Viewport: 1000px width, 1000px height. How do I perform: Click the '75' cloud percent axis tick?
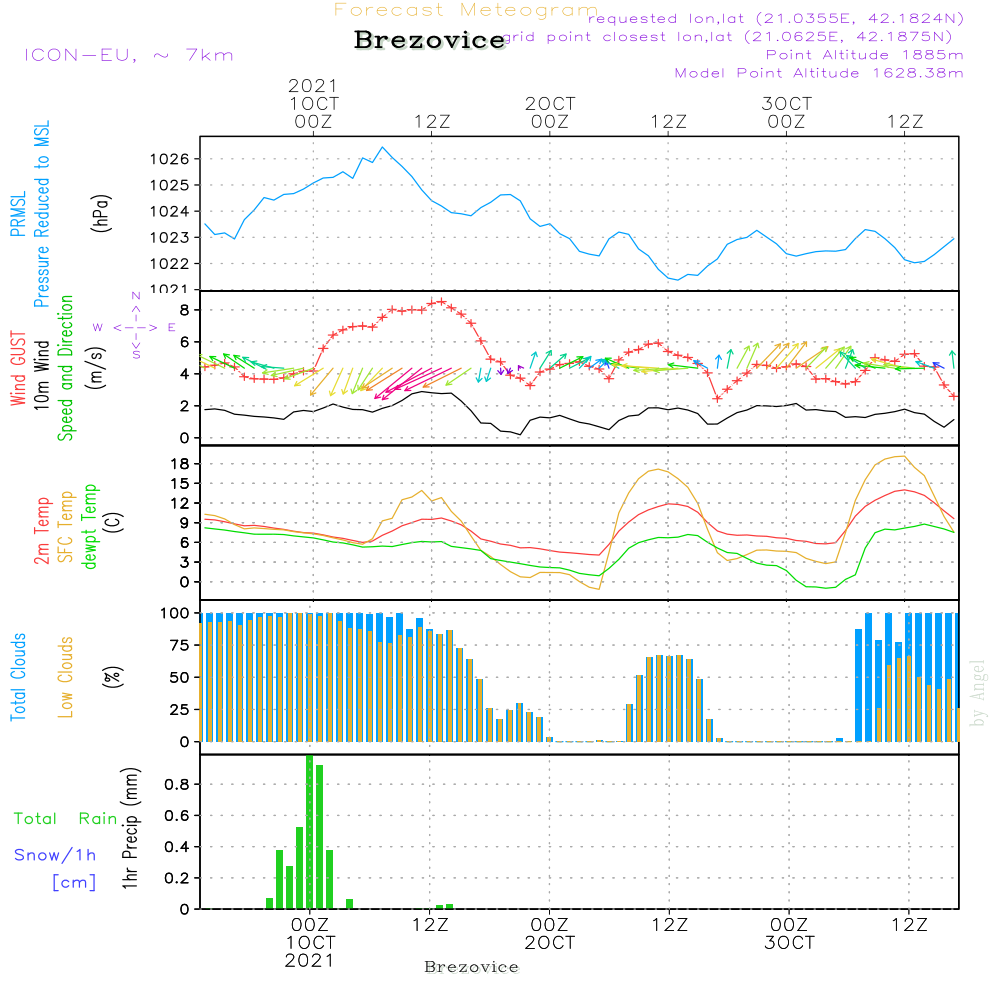click(180, 645)
